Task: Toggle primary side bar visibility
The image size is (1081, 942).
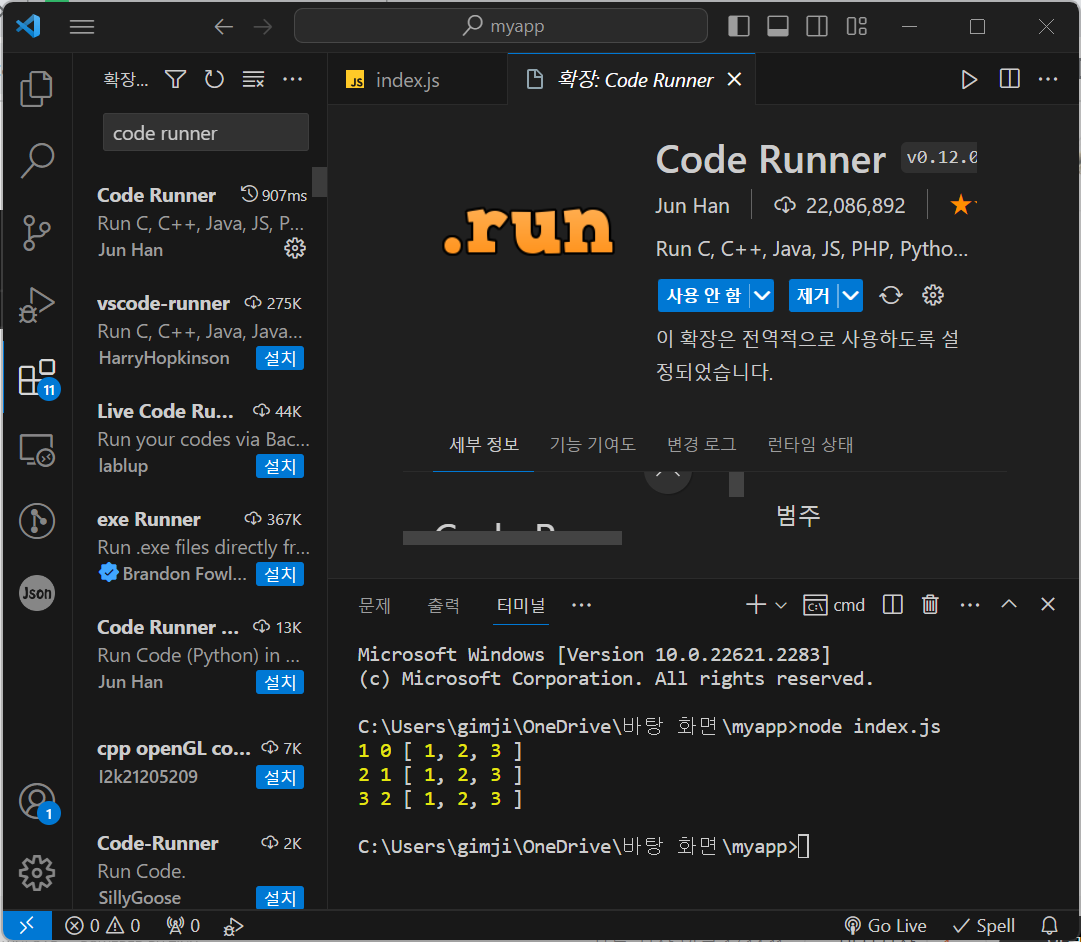Action: click(738, 27)
